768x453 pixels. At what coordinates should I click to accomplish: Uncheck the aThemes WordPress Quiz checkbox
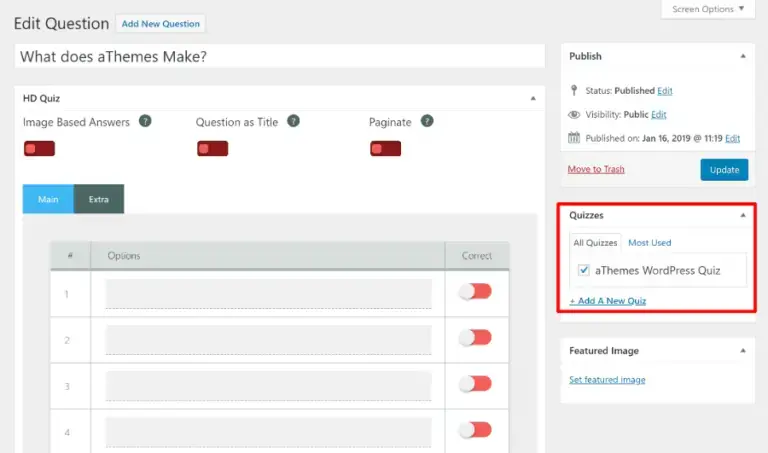coord(583,270)
